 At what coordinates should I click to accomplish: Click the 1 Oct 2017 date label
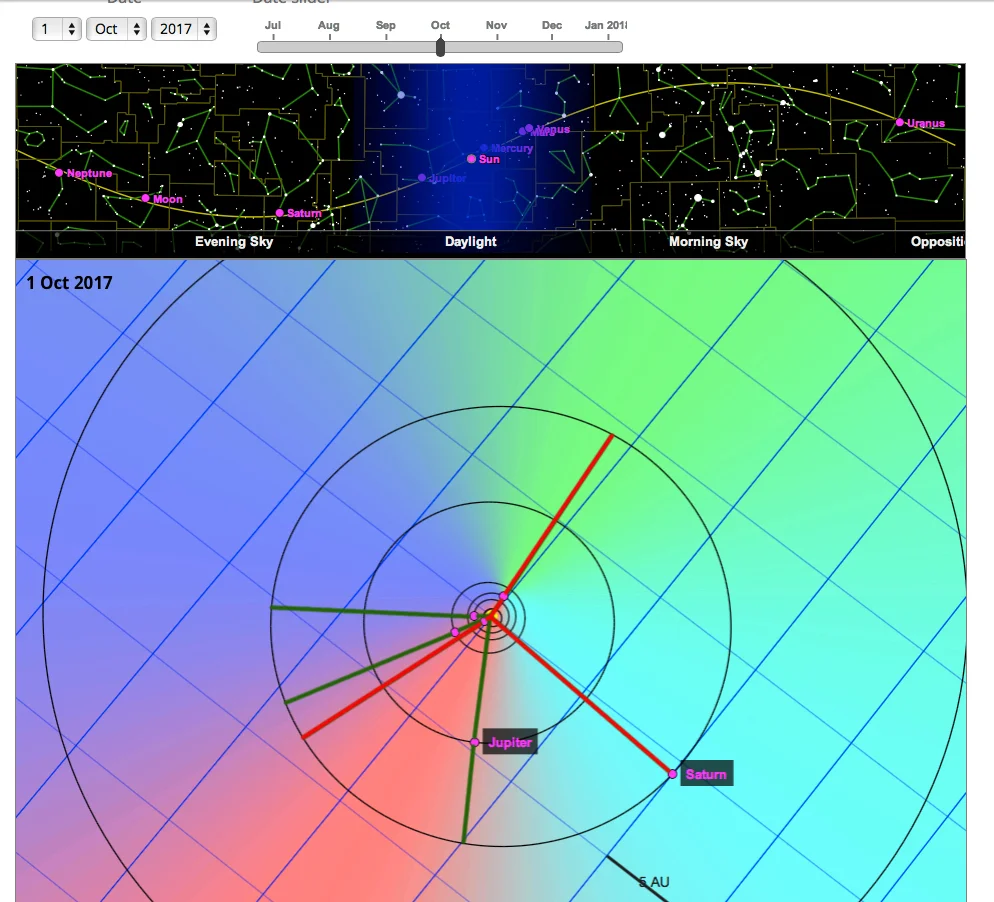click(x=69, y=283)
